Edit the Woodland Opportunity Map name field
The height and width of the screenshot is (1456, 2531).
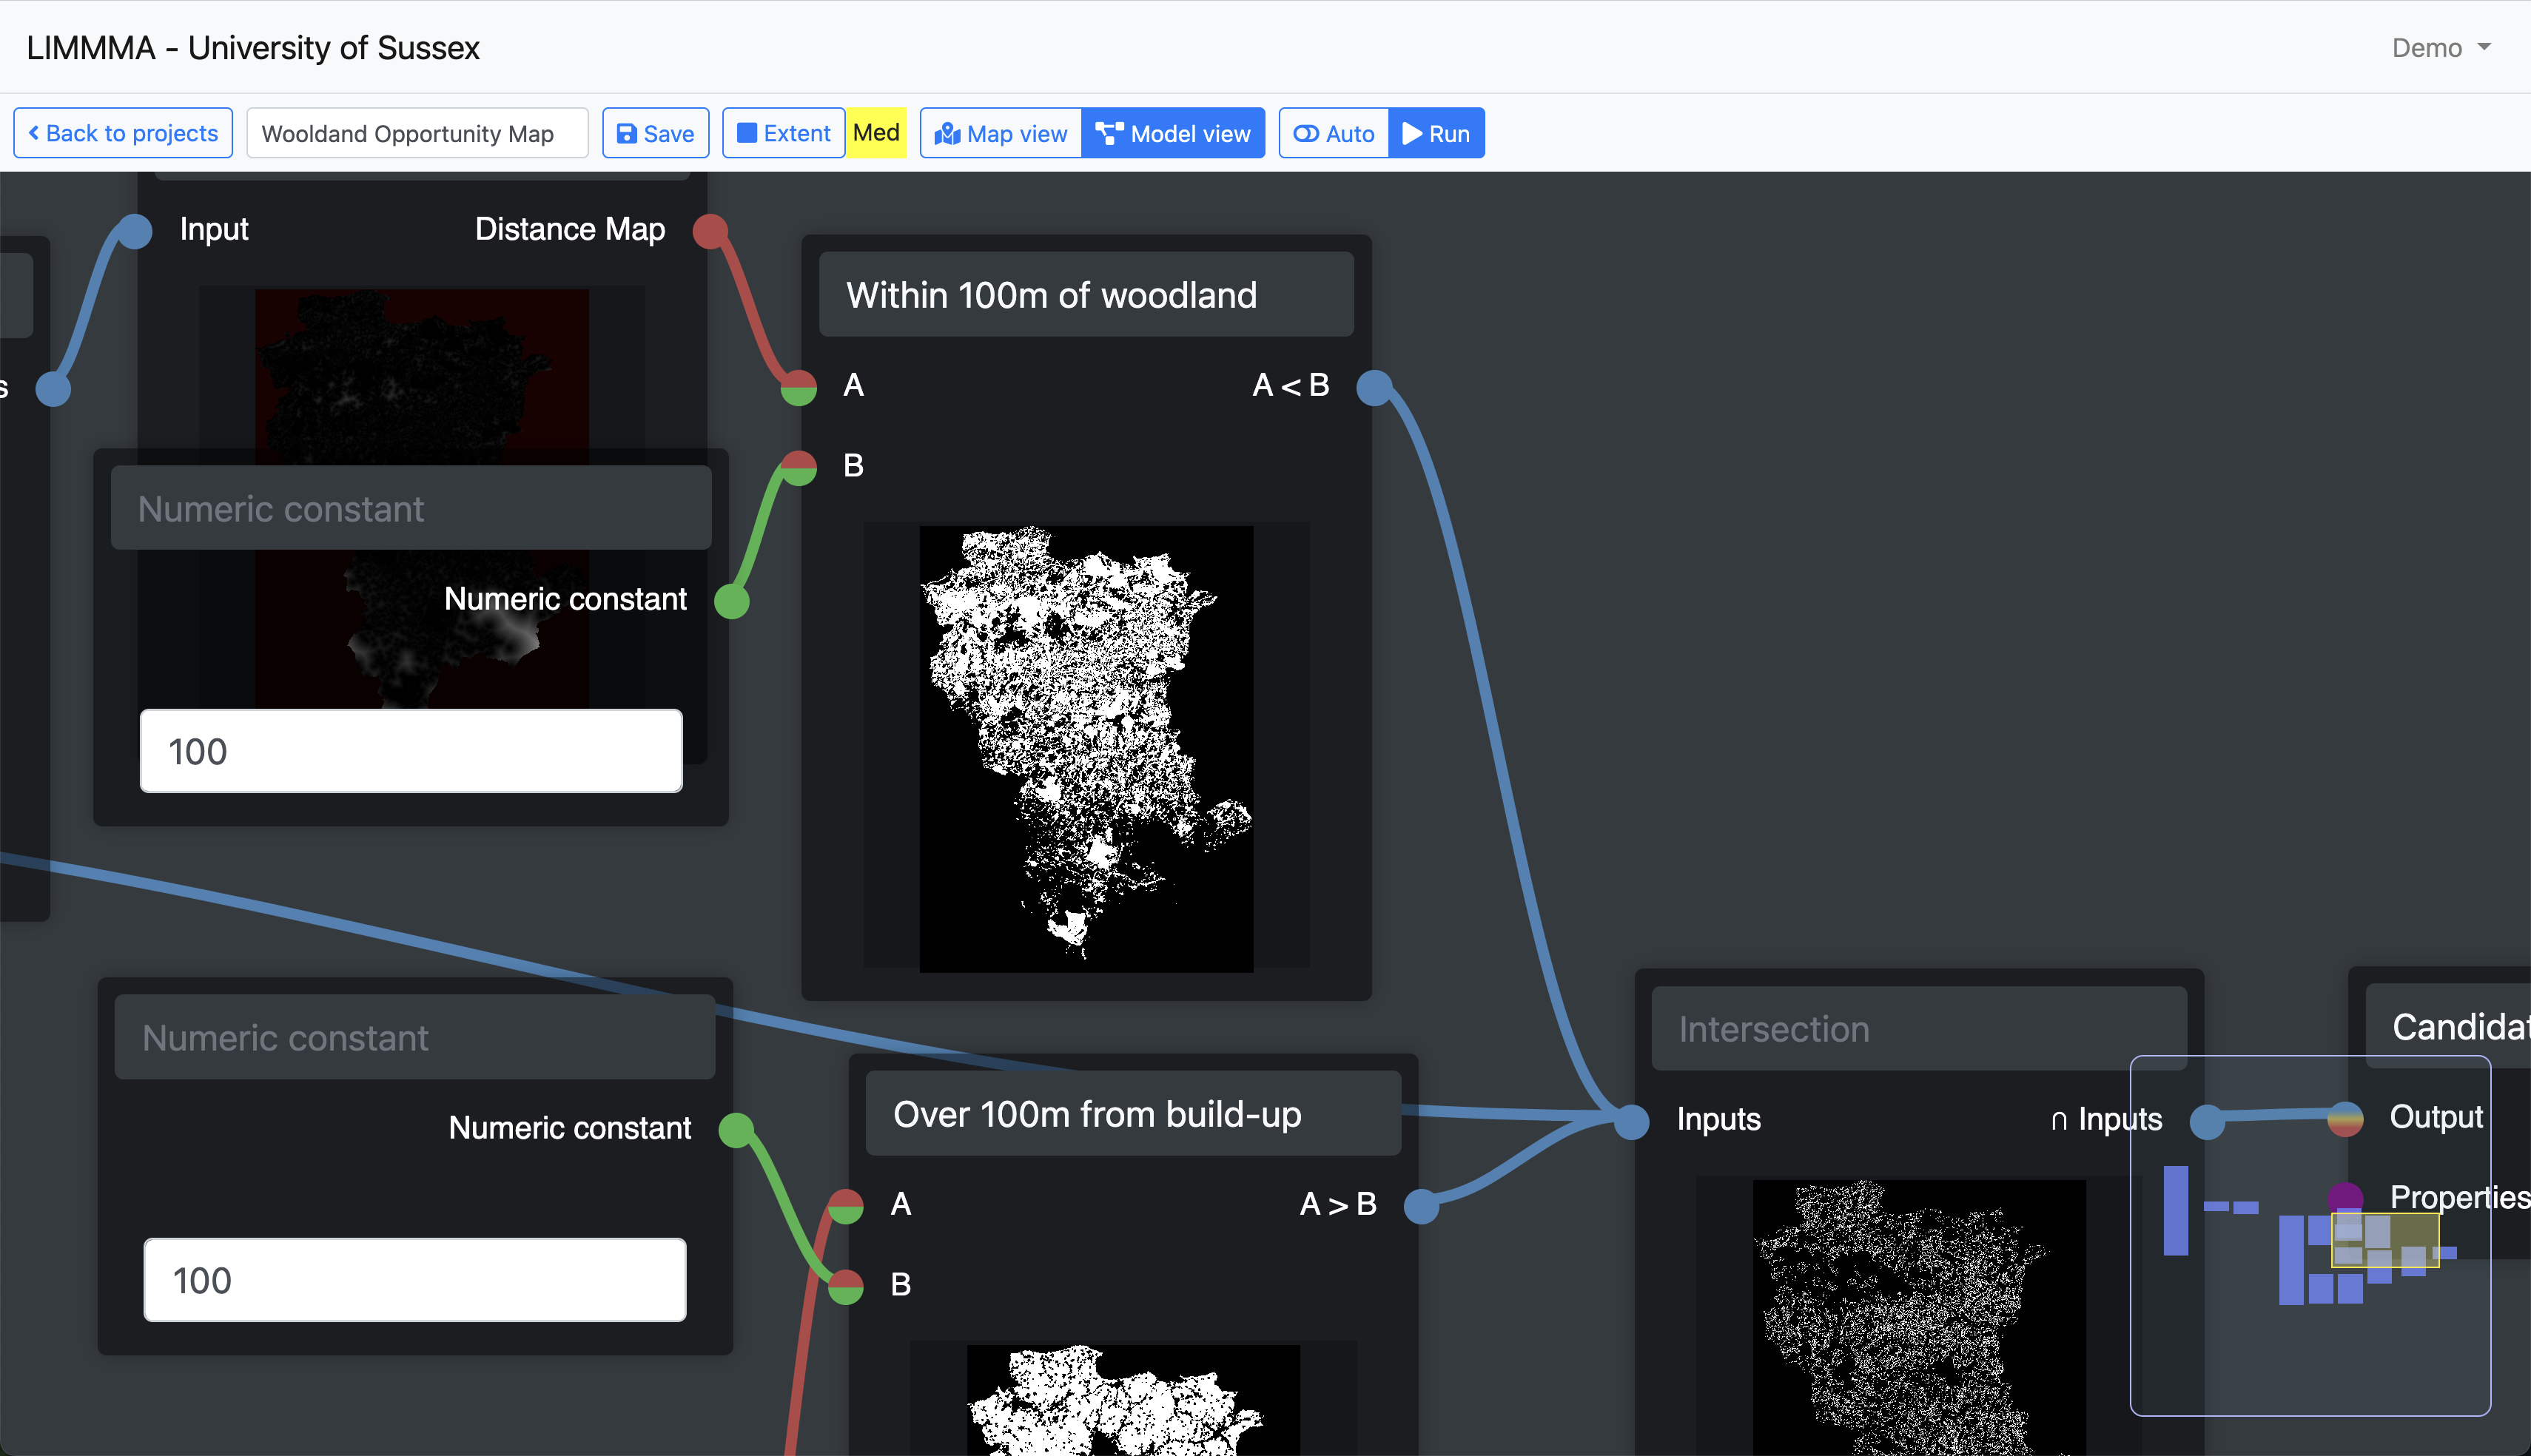pos(416,133)
